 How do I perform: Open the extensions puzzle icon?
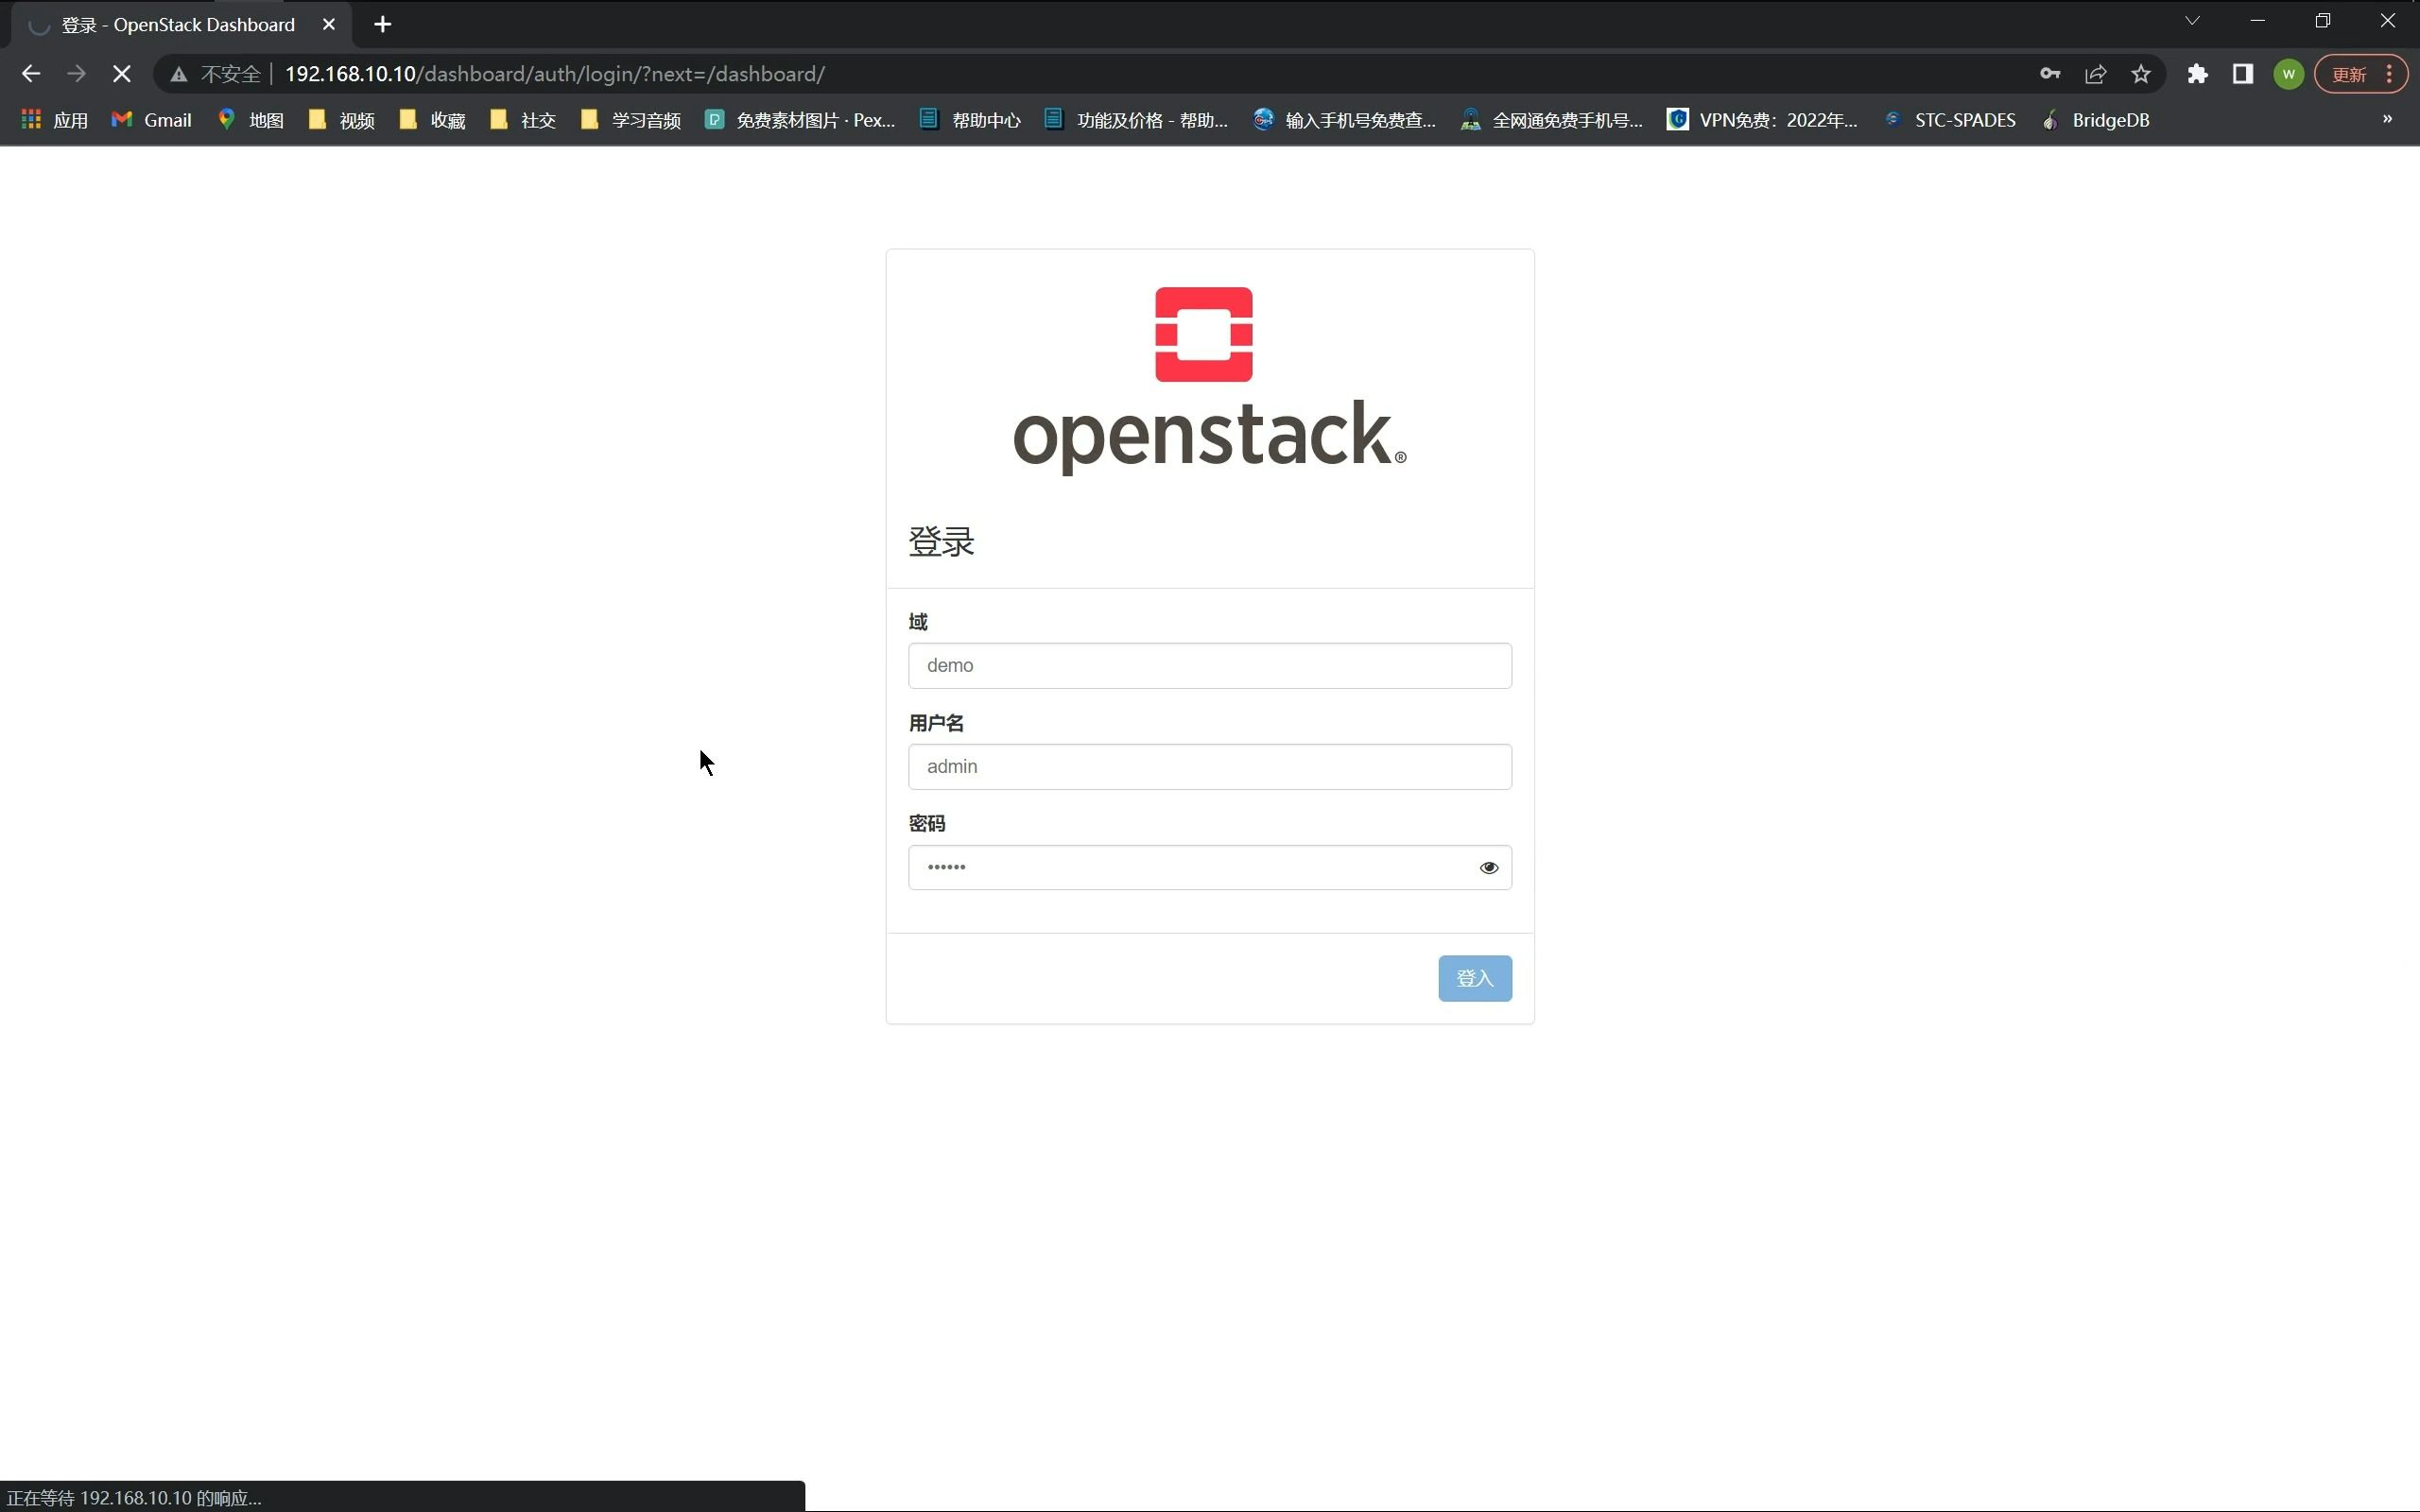(2197, 73)
